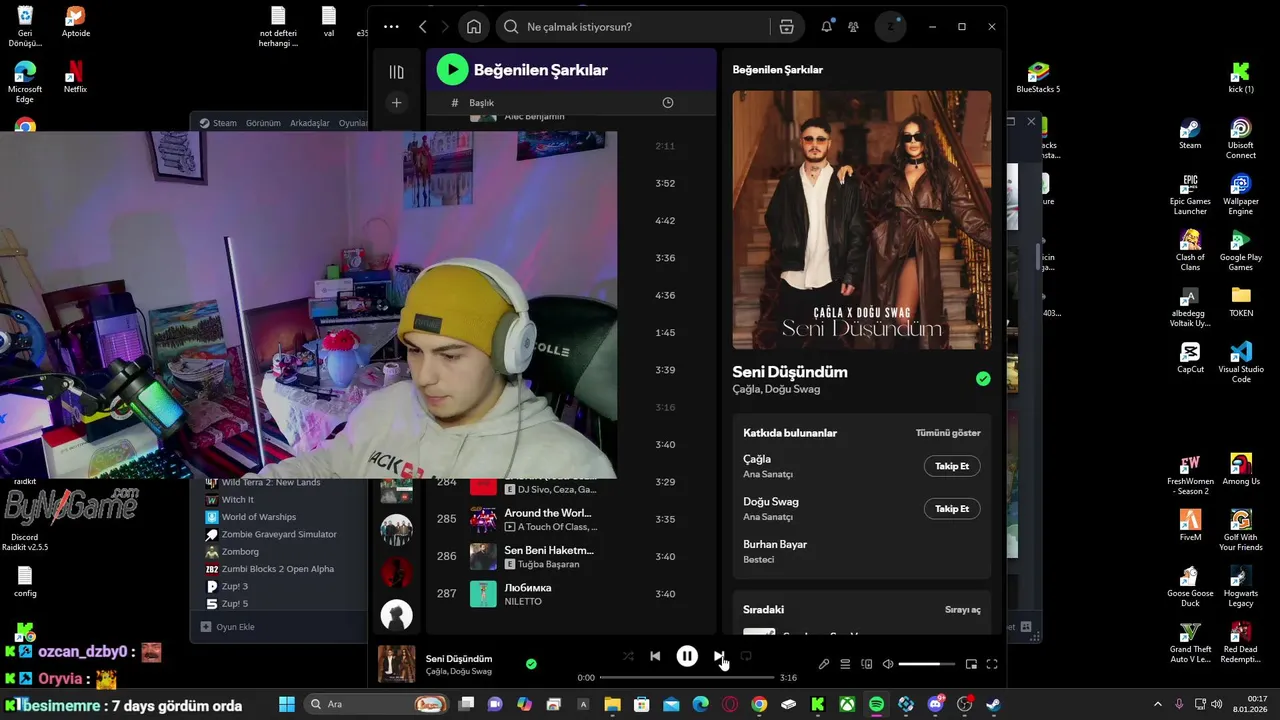Viewport: 1280px width, 720px height.
Task: Sort by the duration clock column
Action: pos(668,103)
